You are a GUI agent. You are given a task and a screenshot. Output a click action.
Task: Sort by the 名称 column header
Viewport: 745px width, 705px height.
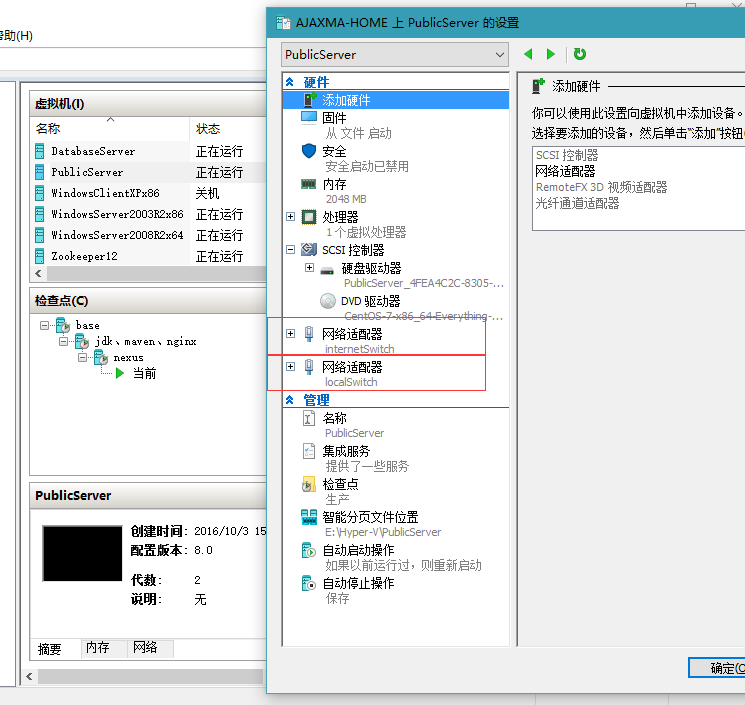[110, 129]
